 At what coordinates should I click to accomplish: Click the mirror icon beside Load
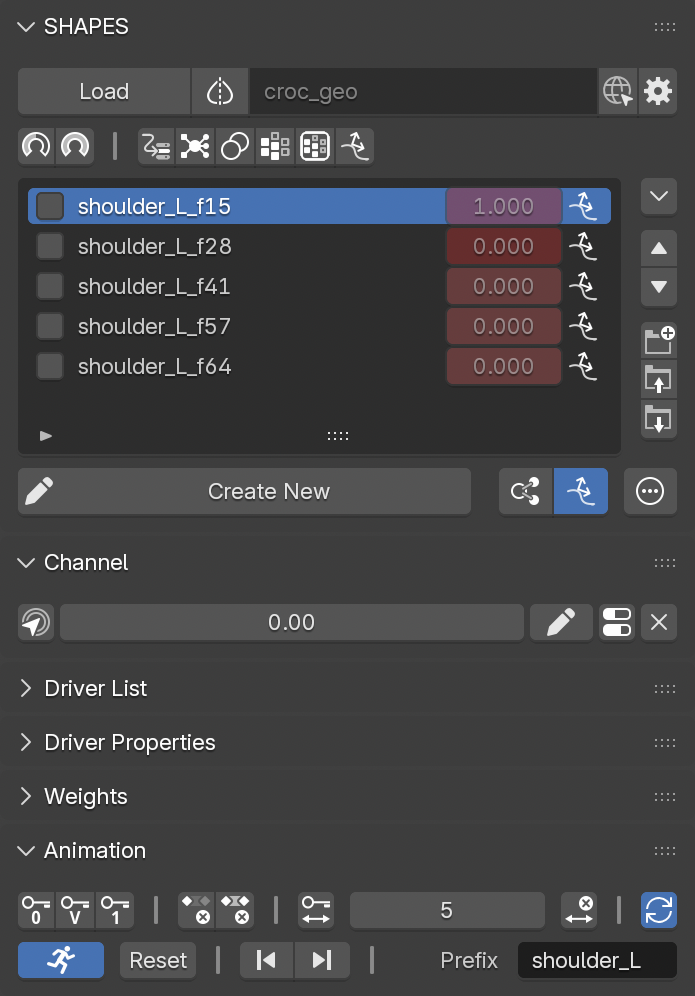pyautogui.click(x=220, y=91)
